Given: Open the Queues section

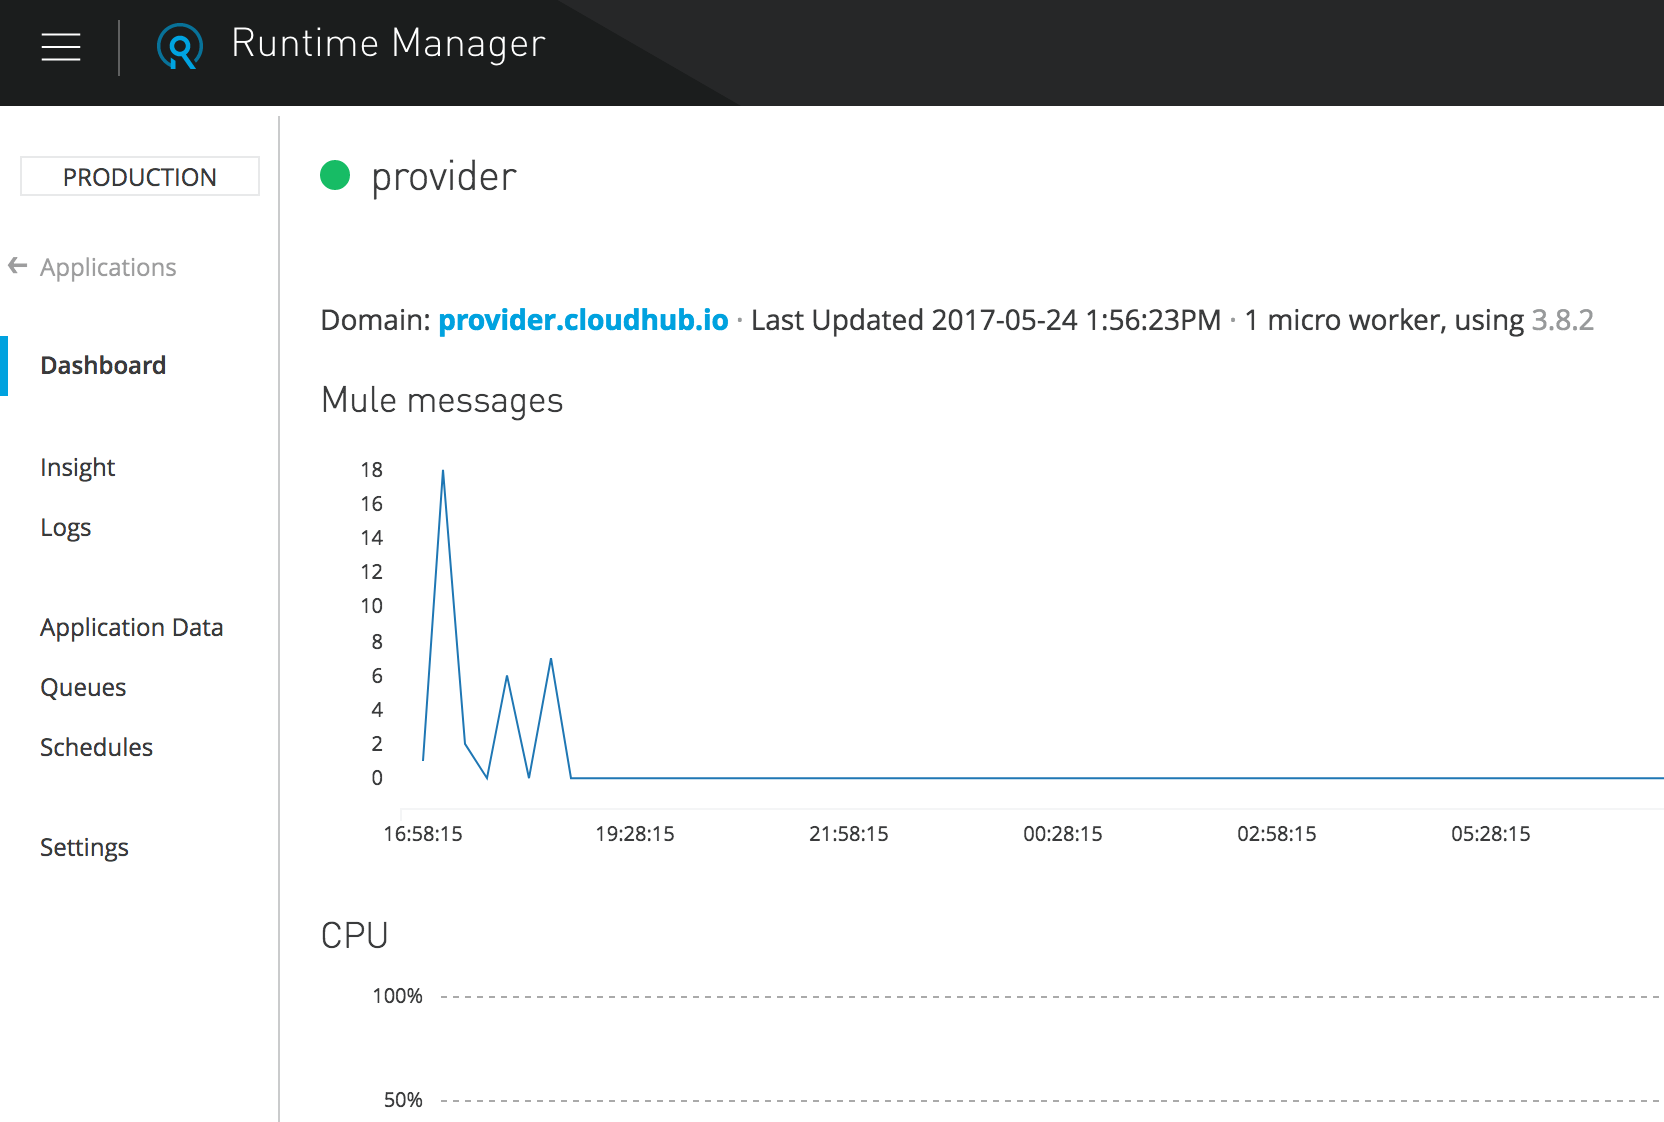Looking at the screenshot, I should point(83,687).
